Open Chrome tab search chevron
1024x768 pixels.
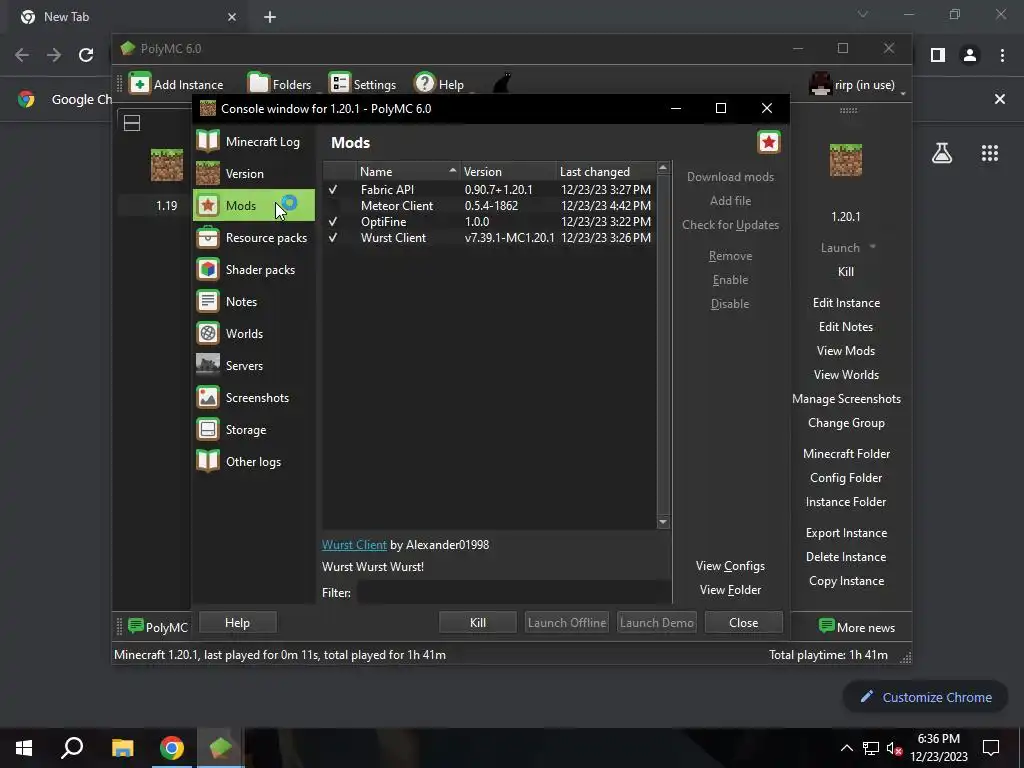(x=863, y=14)
